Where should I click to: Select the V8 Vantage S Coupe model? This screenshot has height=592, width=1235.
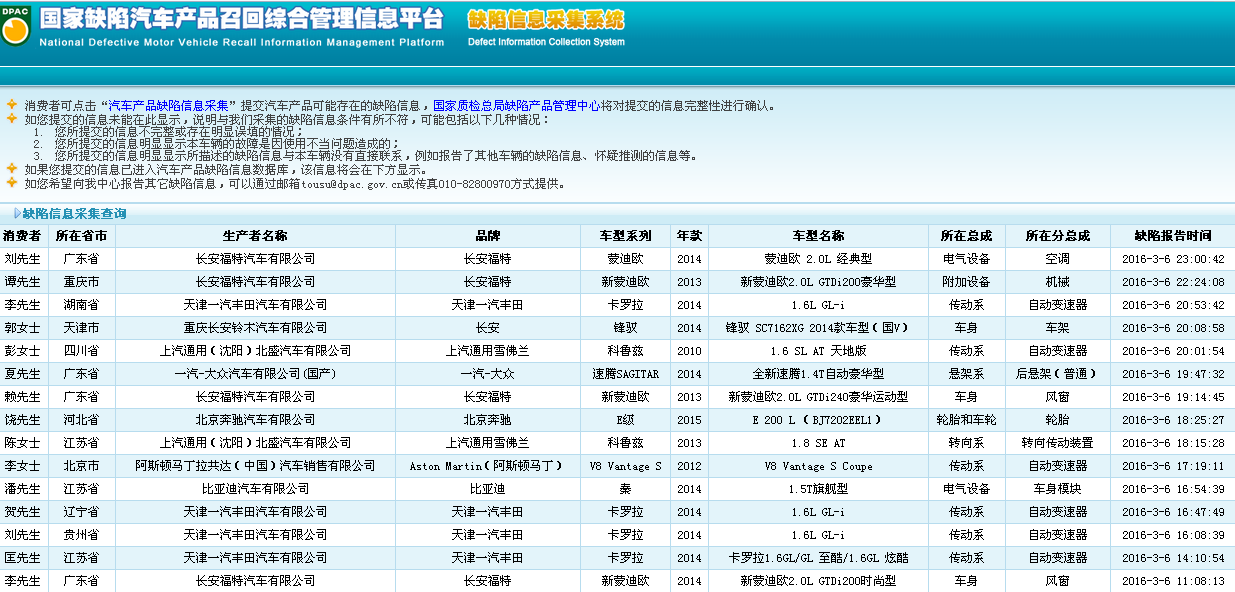point(819,466)
